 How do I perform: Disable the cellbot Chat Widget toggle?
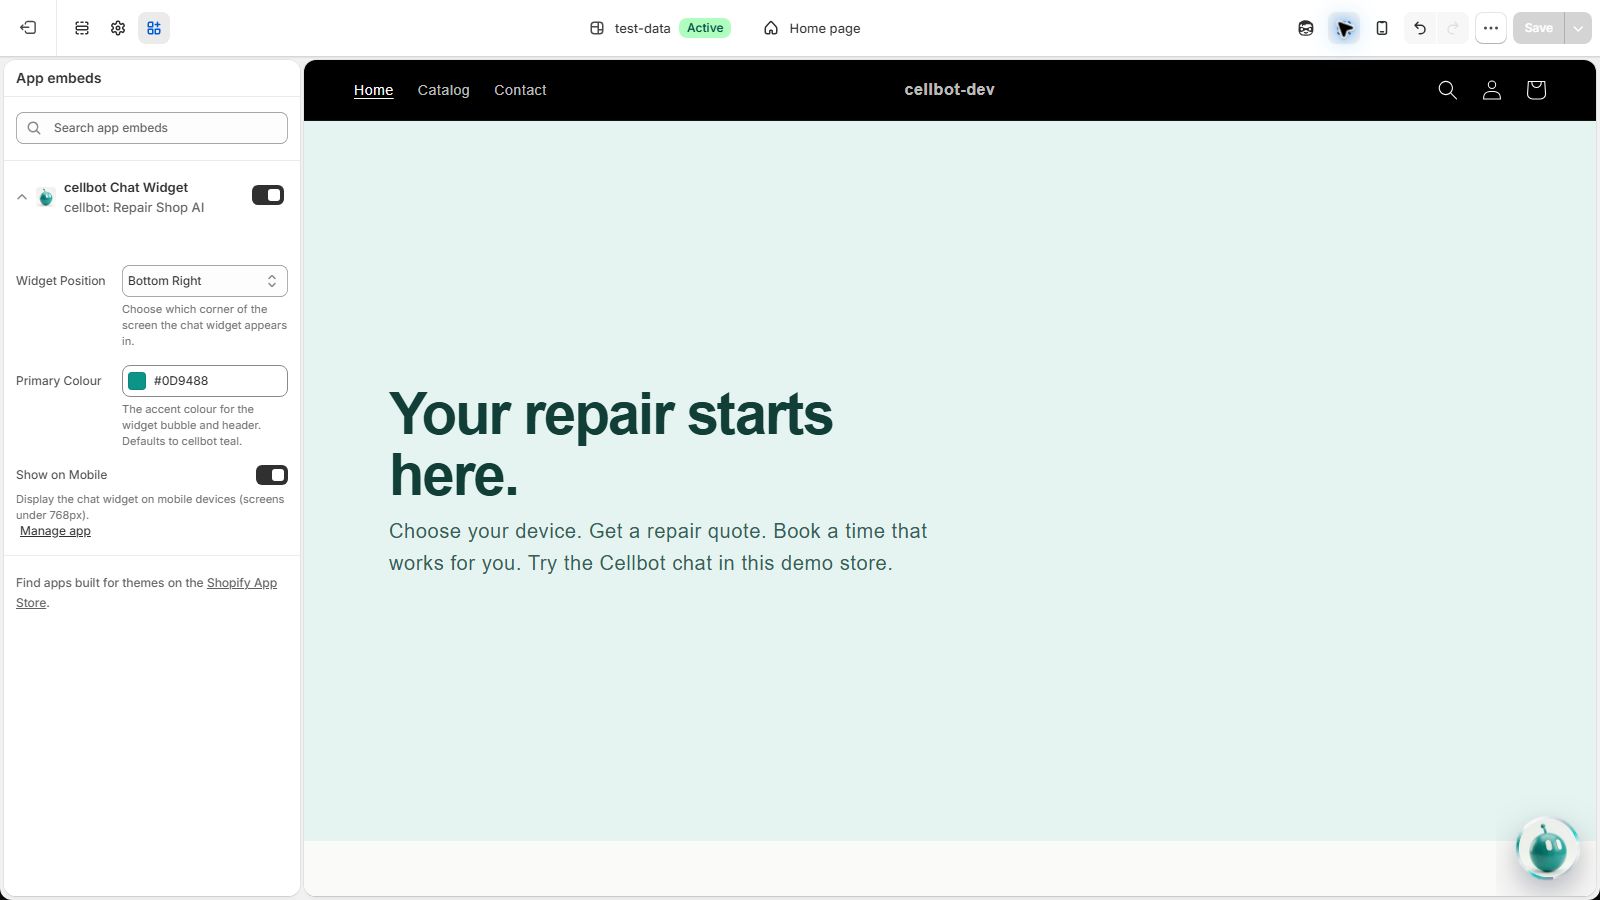point(268,195)
